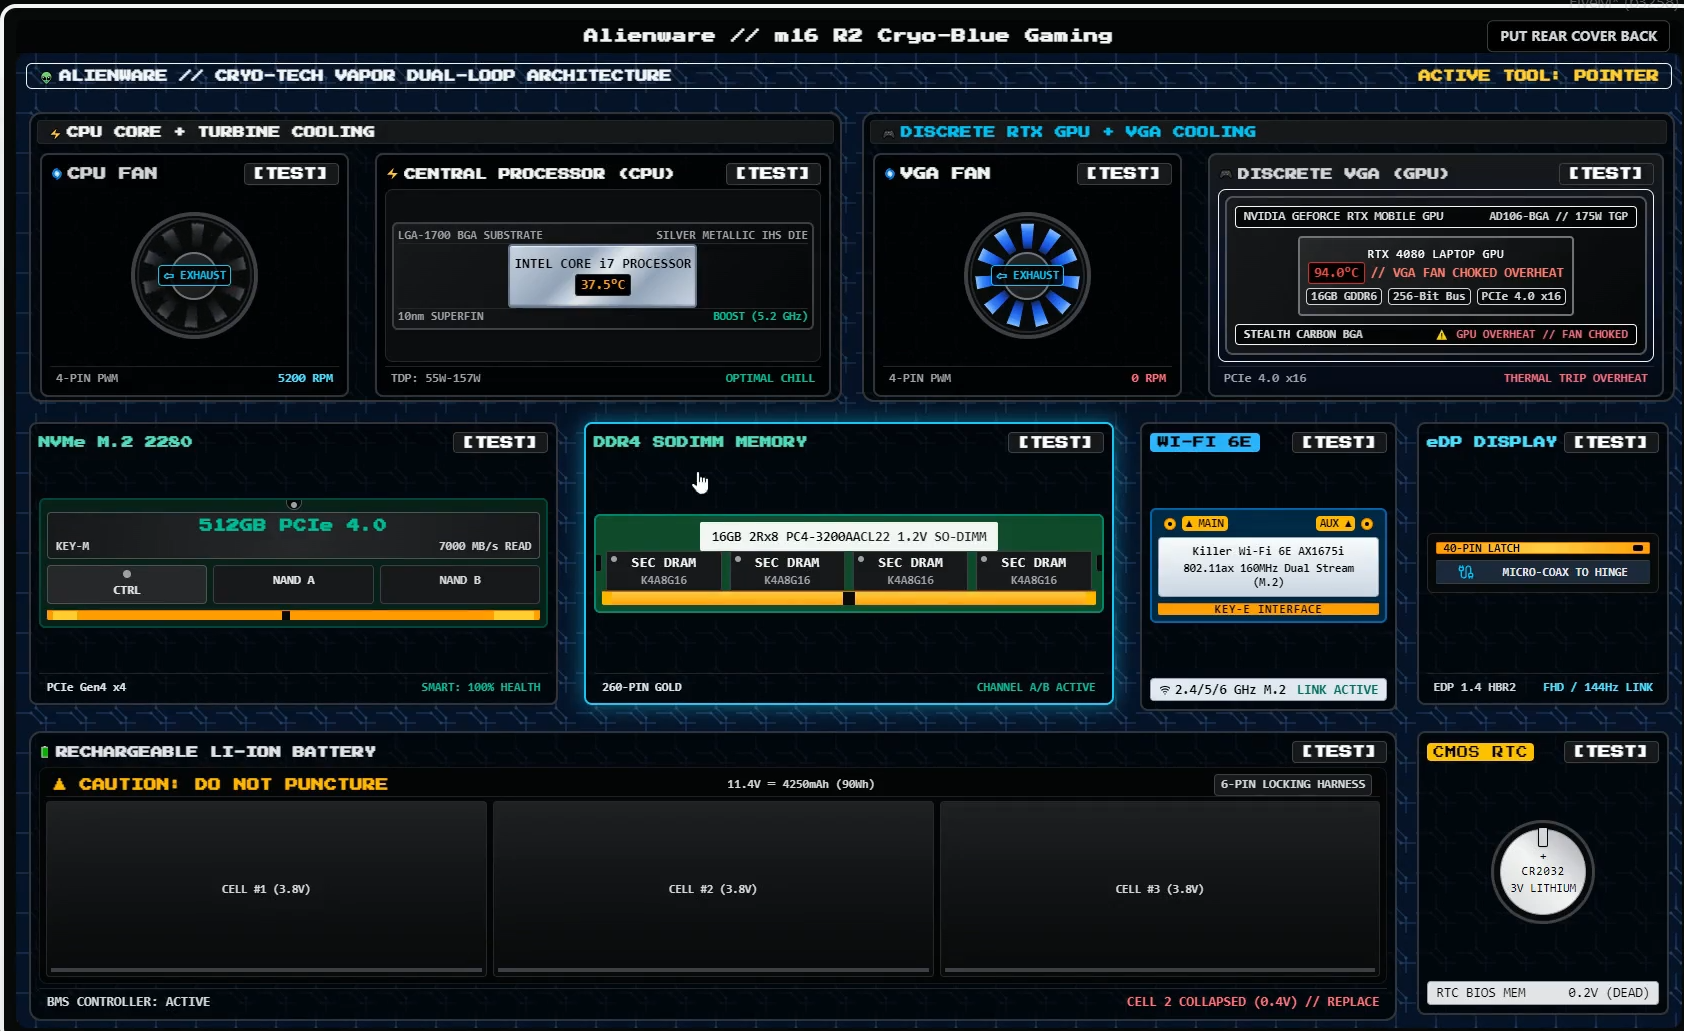Click the 256-Bit Bus label

click(1429, 297)
